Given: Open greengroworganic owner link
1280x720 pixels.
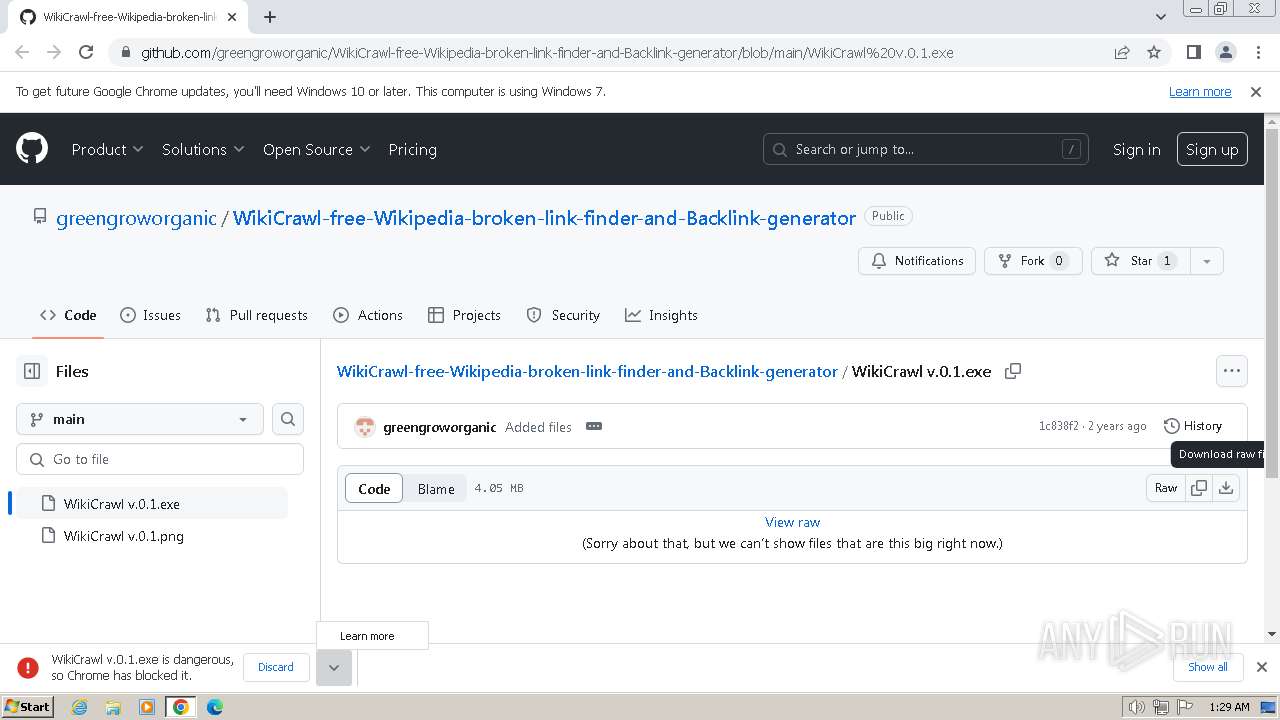Looking at the screenshot, I should (136, 218).
